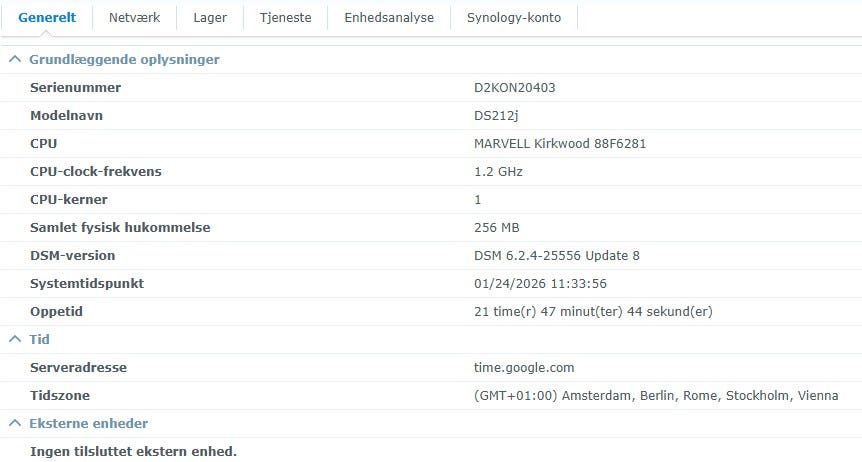Collapse the Eksterne enheder section chevron

pos(15,423)
